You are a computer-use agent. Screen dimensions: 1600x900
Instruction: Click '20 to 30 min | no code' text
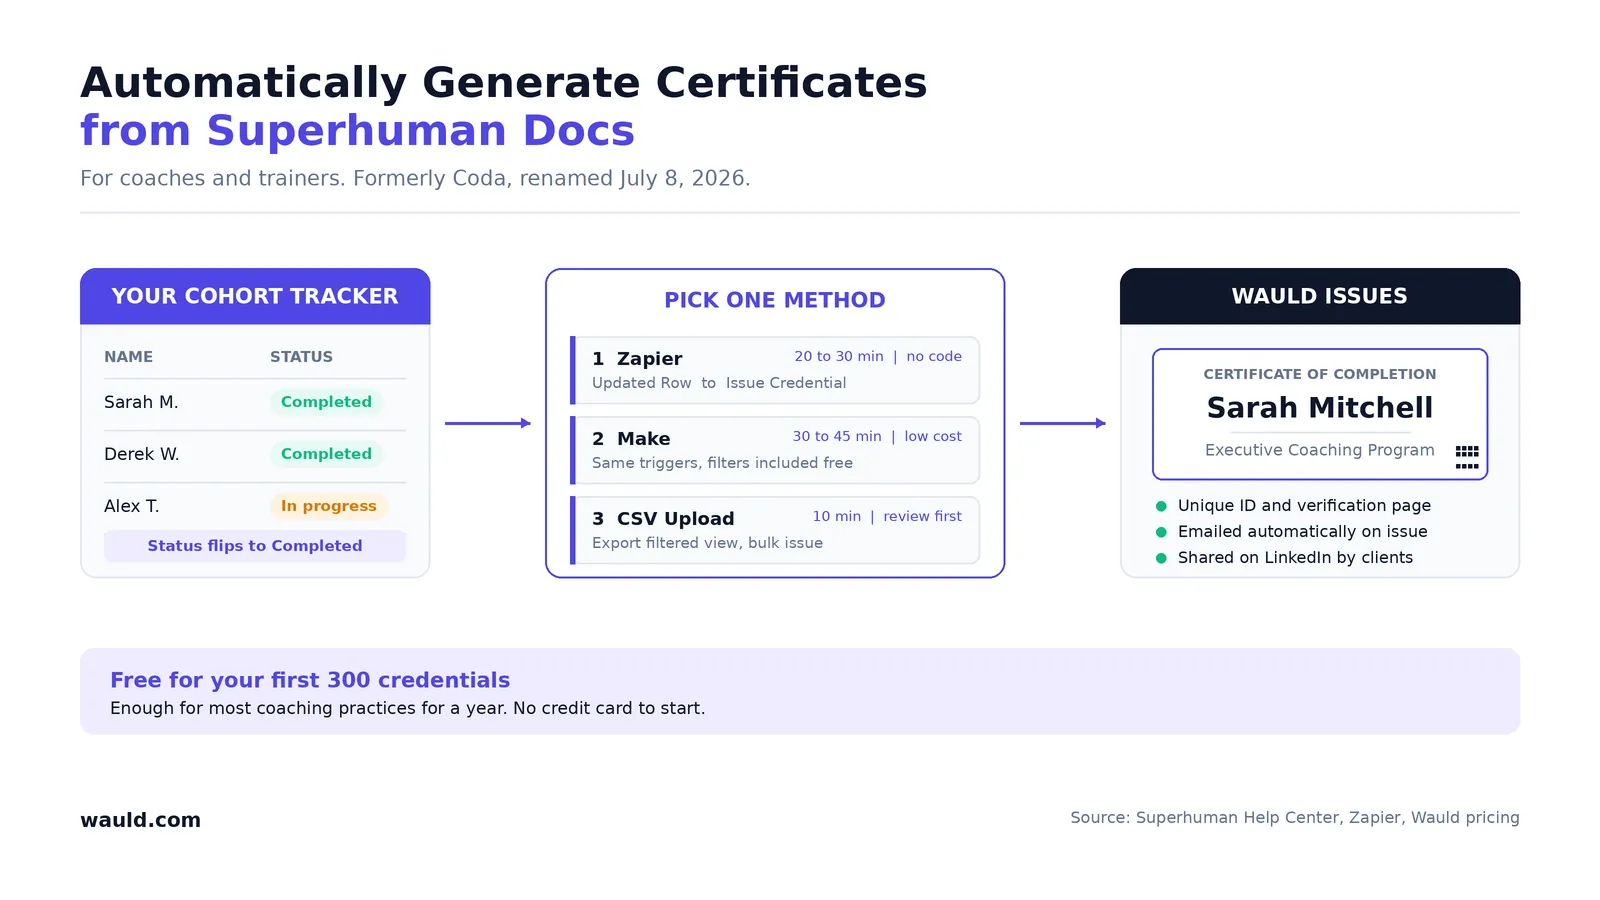click(x=878, y=356)
